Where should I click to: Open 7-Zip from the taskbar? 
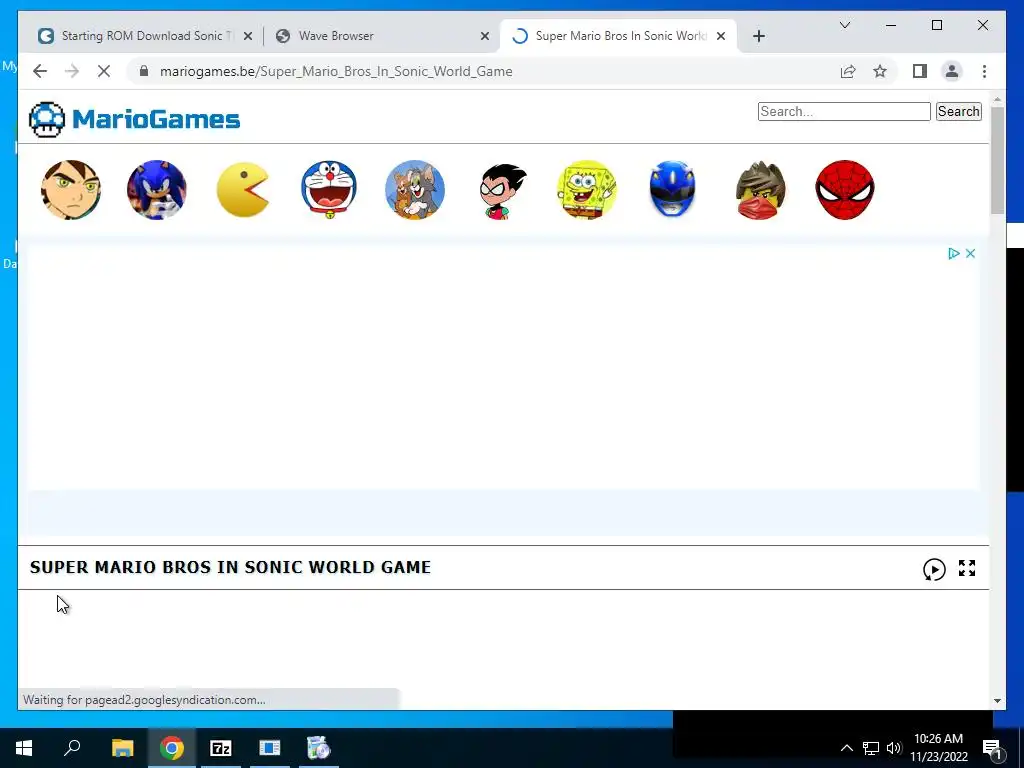pos(221,748)
